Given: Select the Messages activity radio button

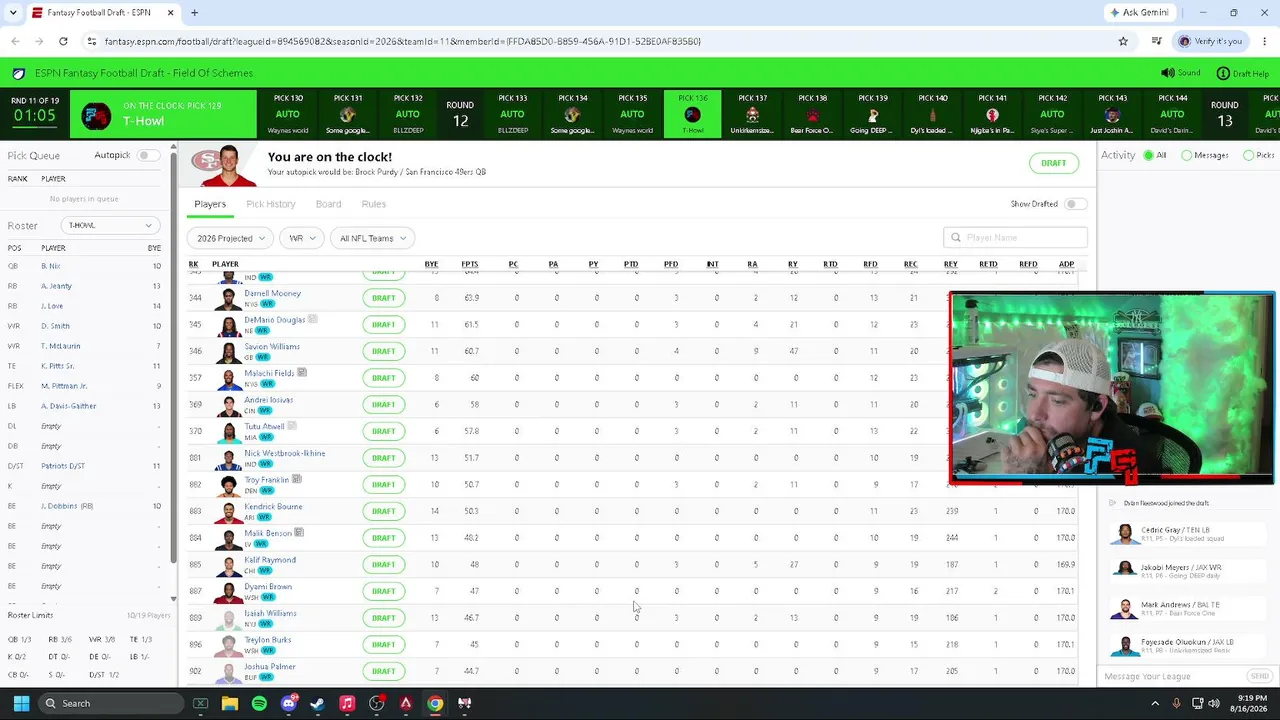Looking at the screenshot, I should pos(1187,155).
